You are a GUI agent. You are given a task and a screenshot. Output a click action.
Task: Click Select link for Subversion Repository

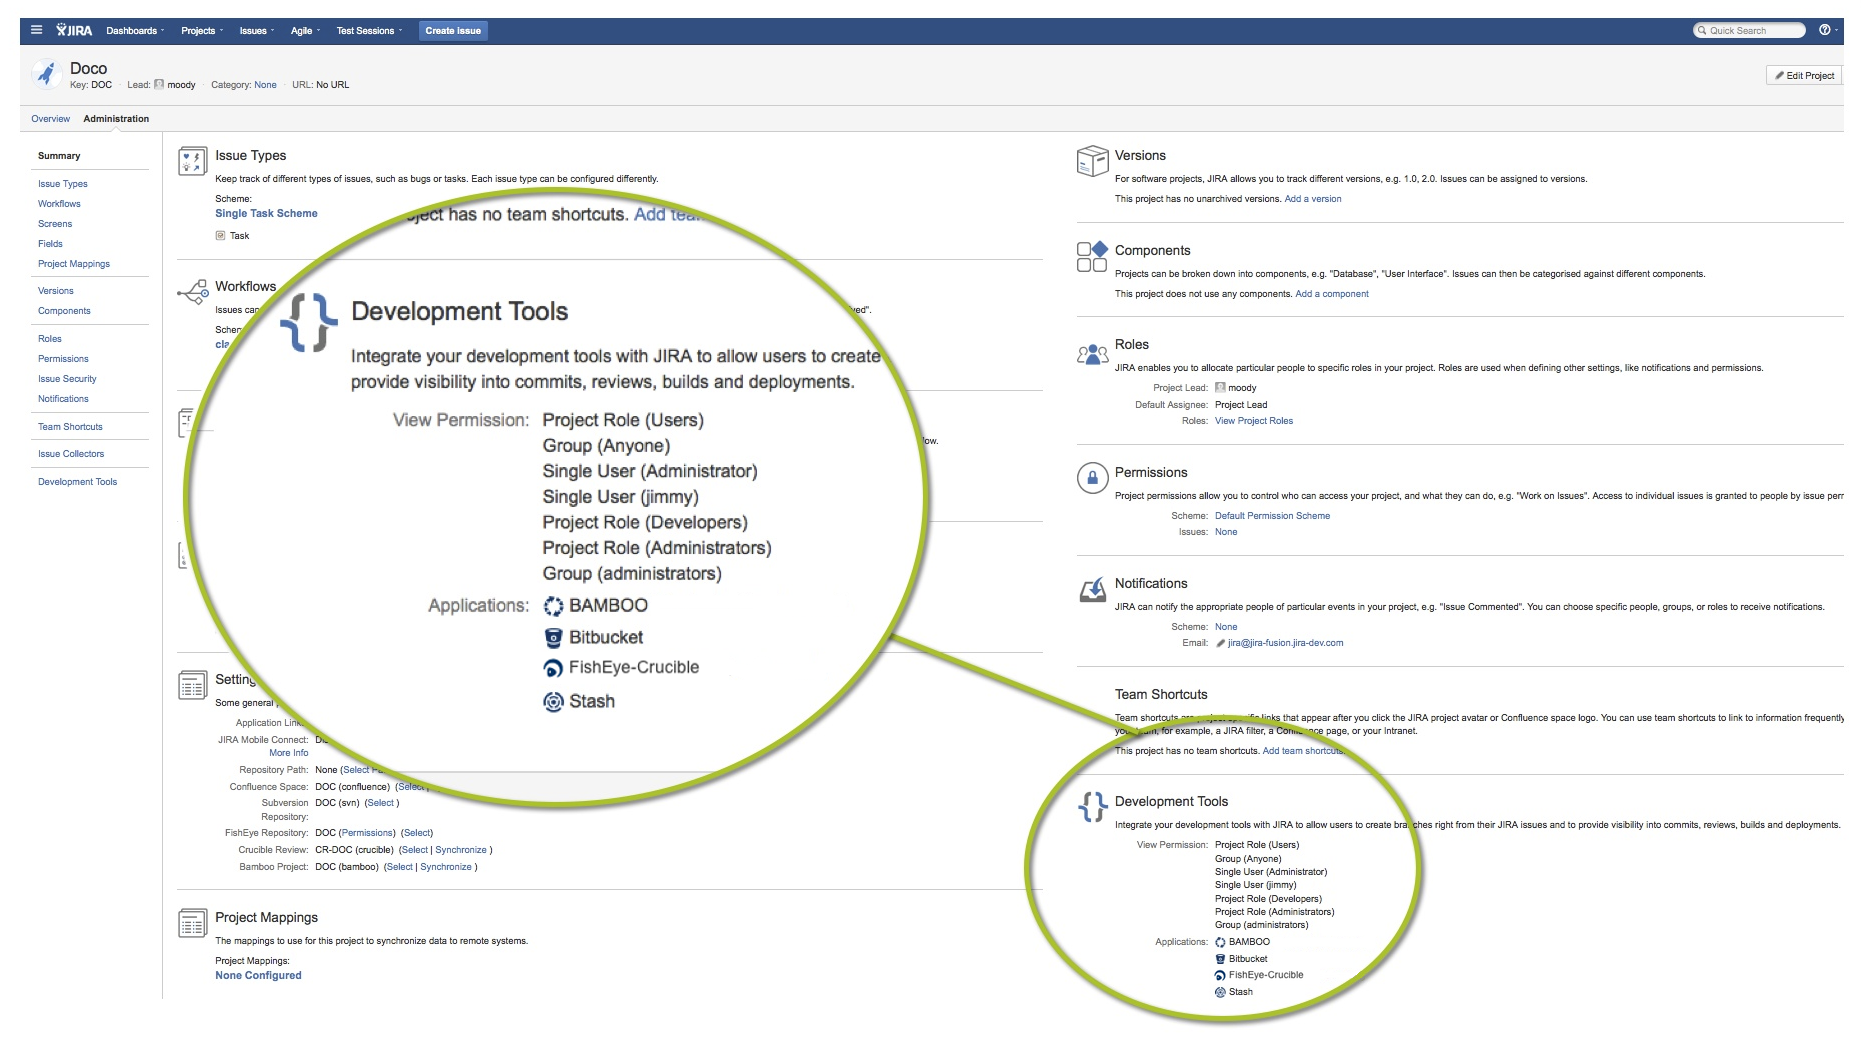click(x=380, y=803)
